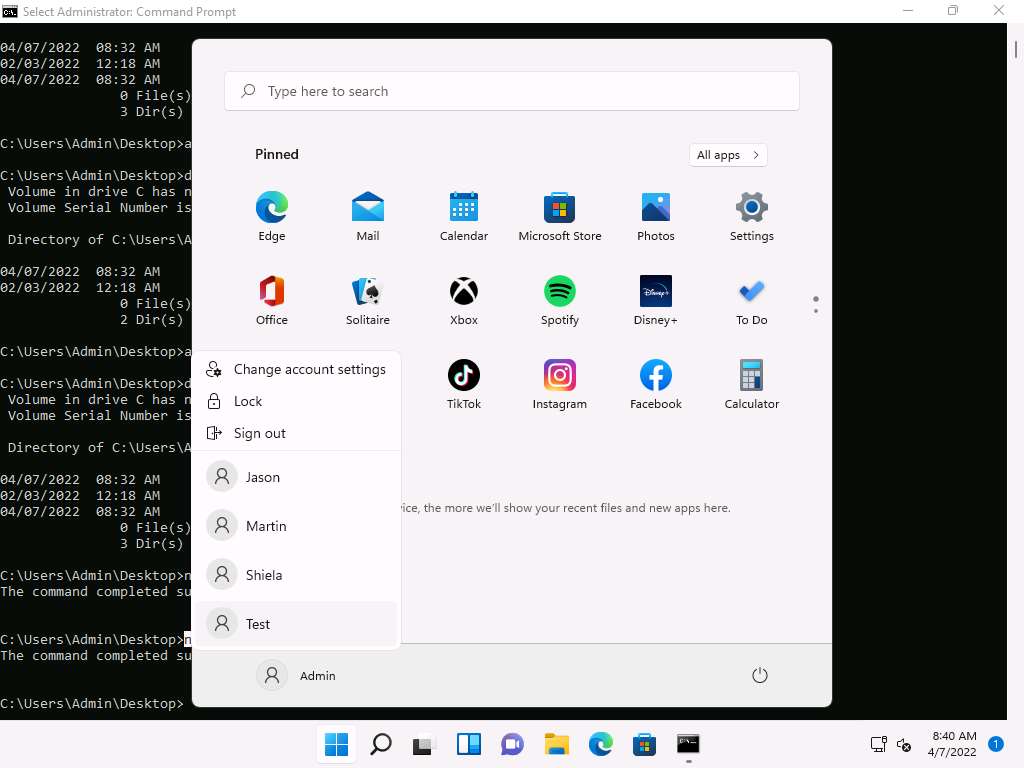Viewport: 1024px width, 768px height.
Task: Switch to the Test user account
Action: pyautogui.click(x=257, y=624)
